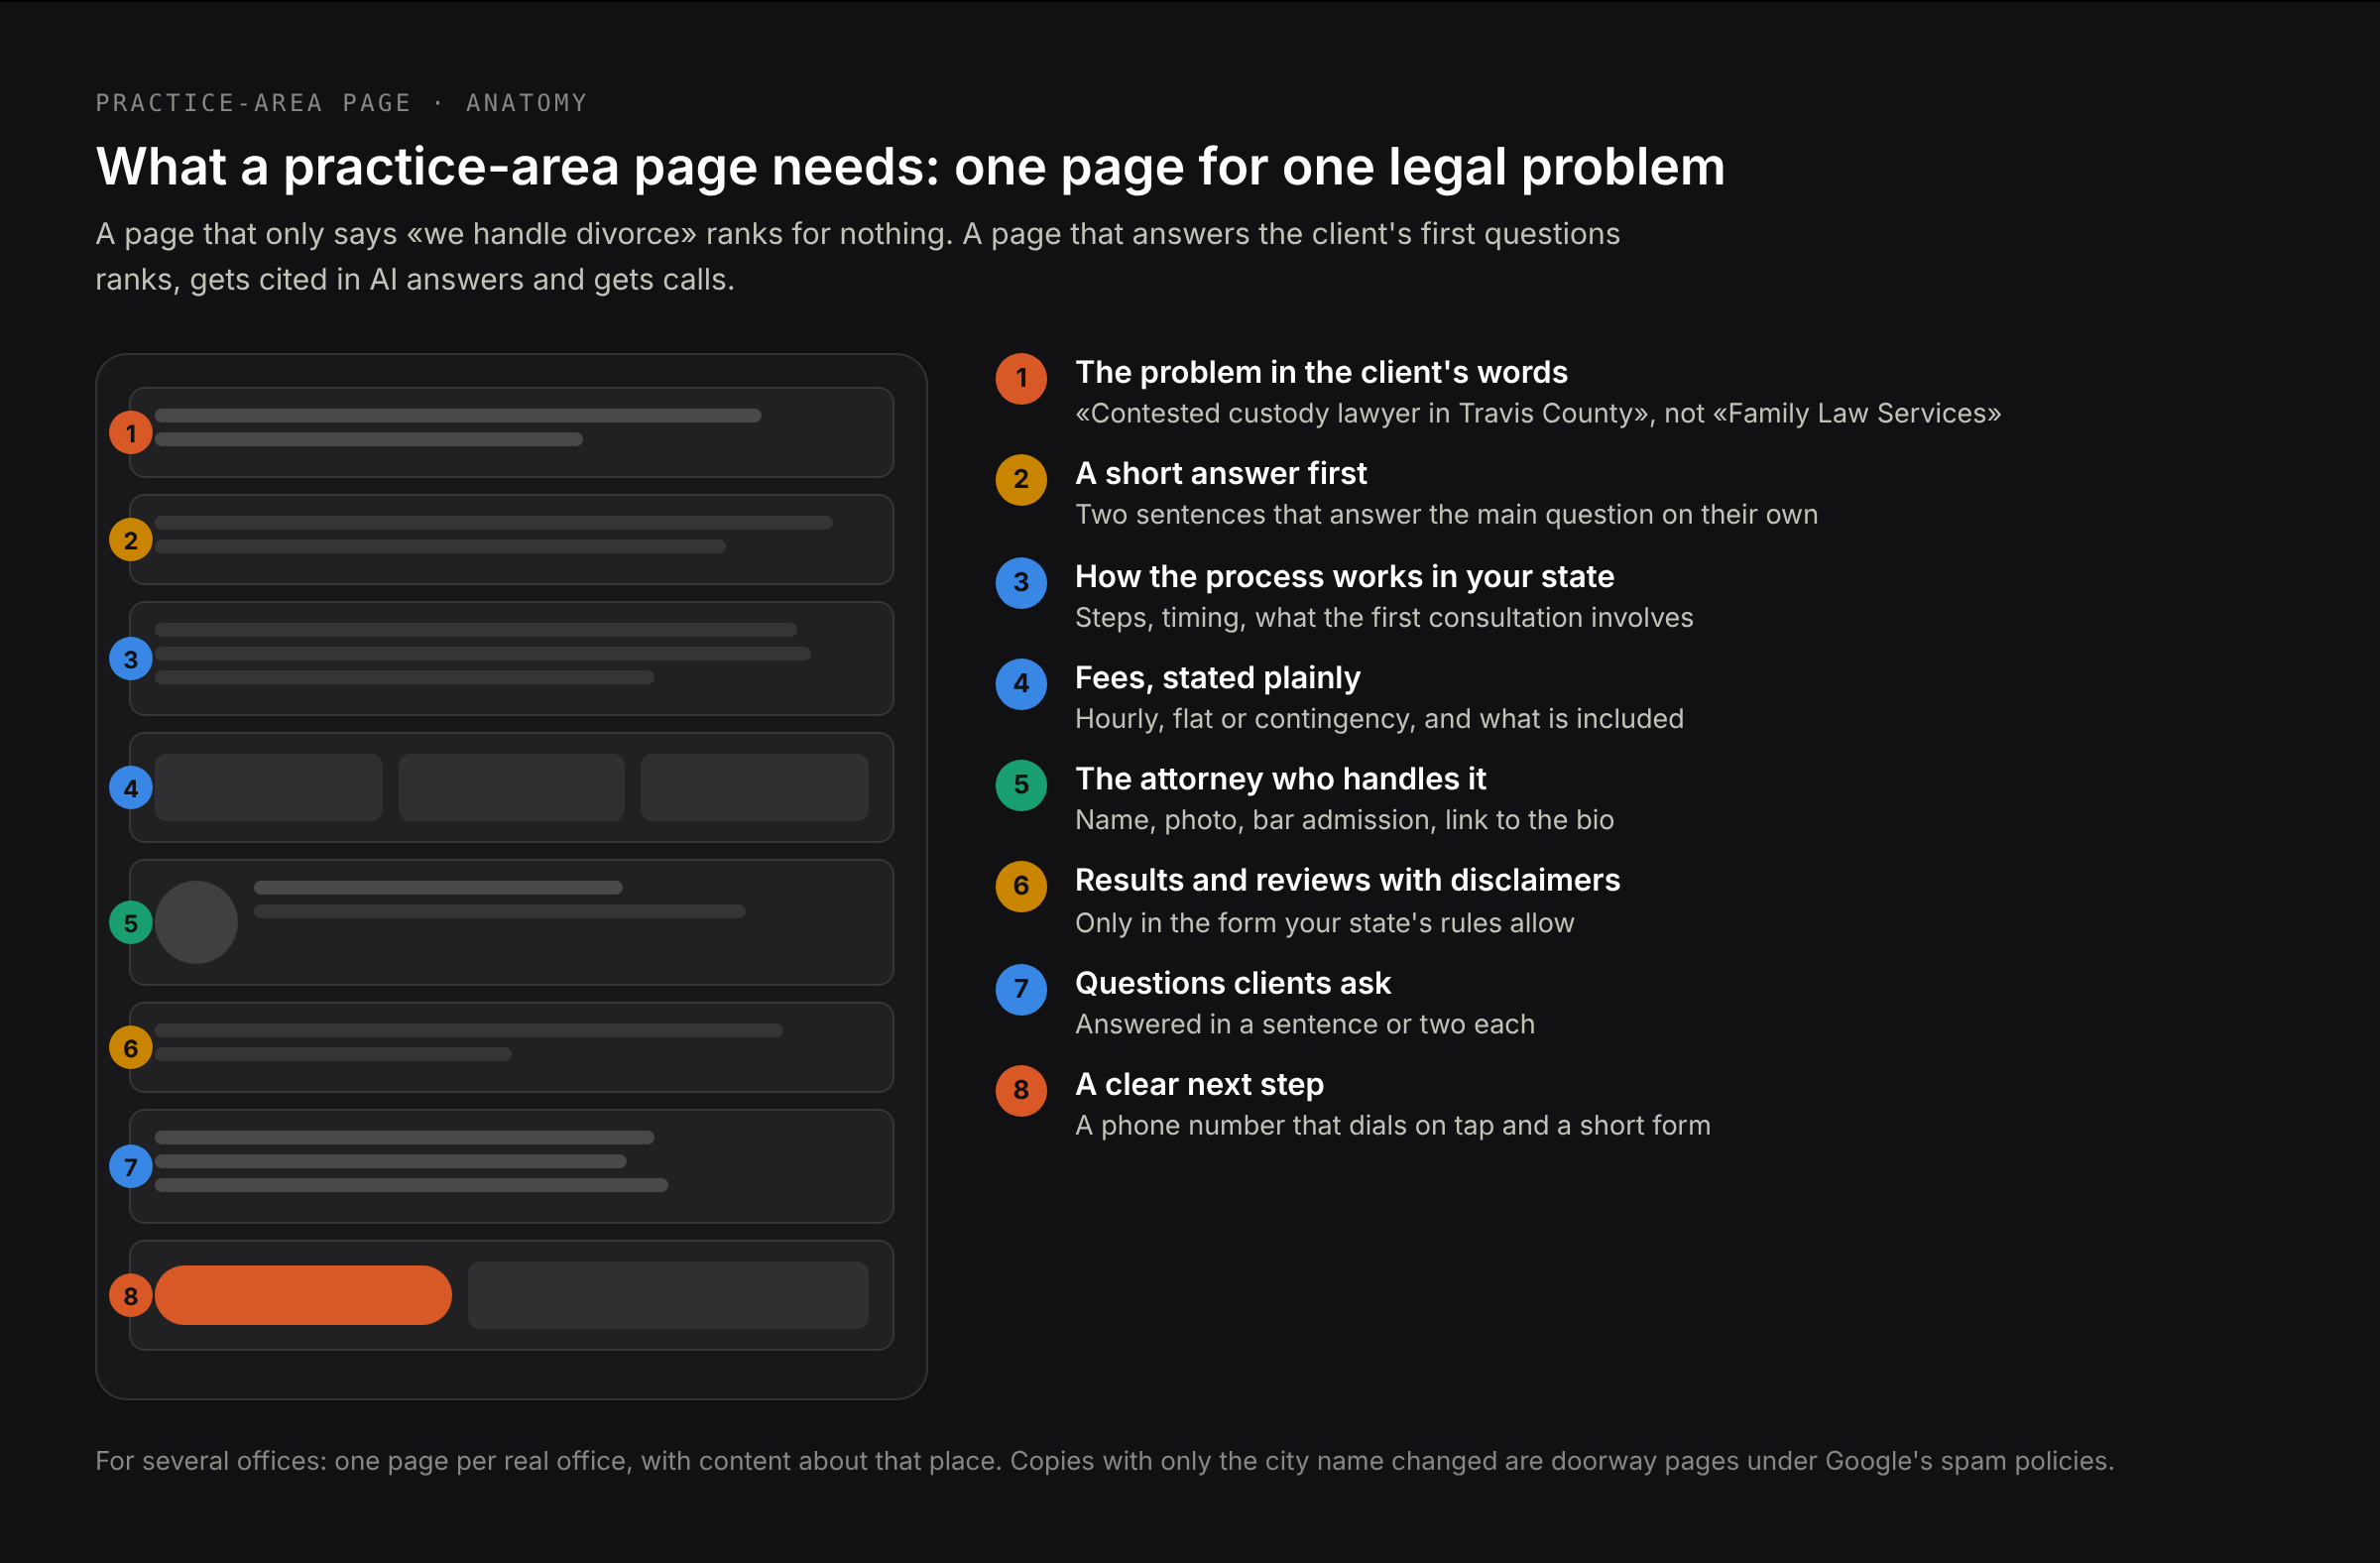Click the orange call button in the wireframe
The image size is (2380, 1563).
303,1296
